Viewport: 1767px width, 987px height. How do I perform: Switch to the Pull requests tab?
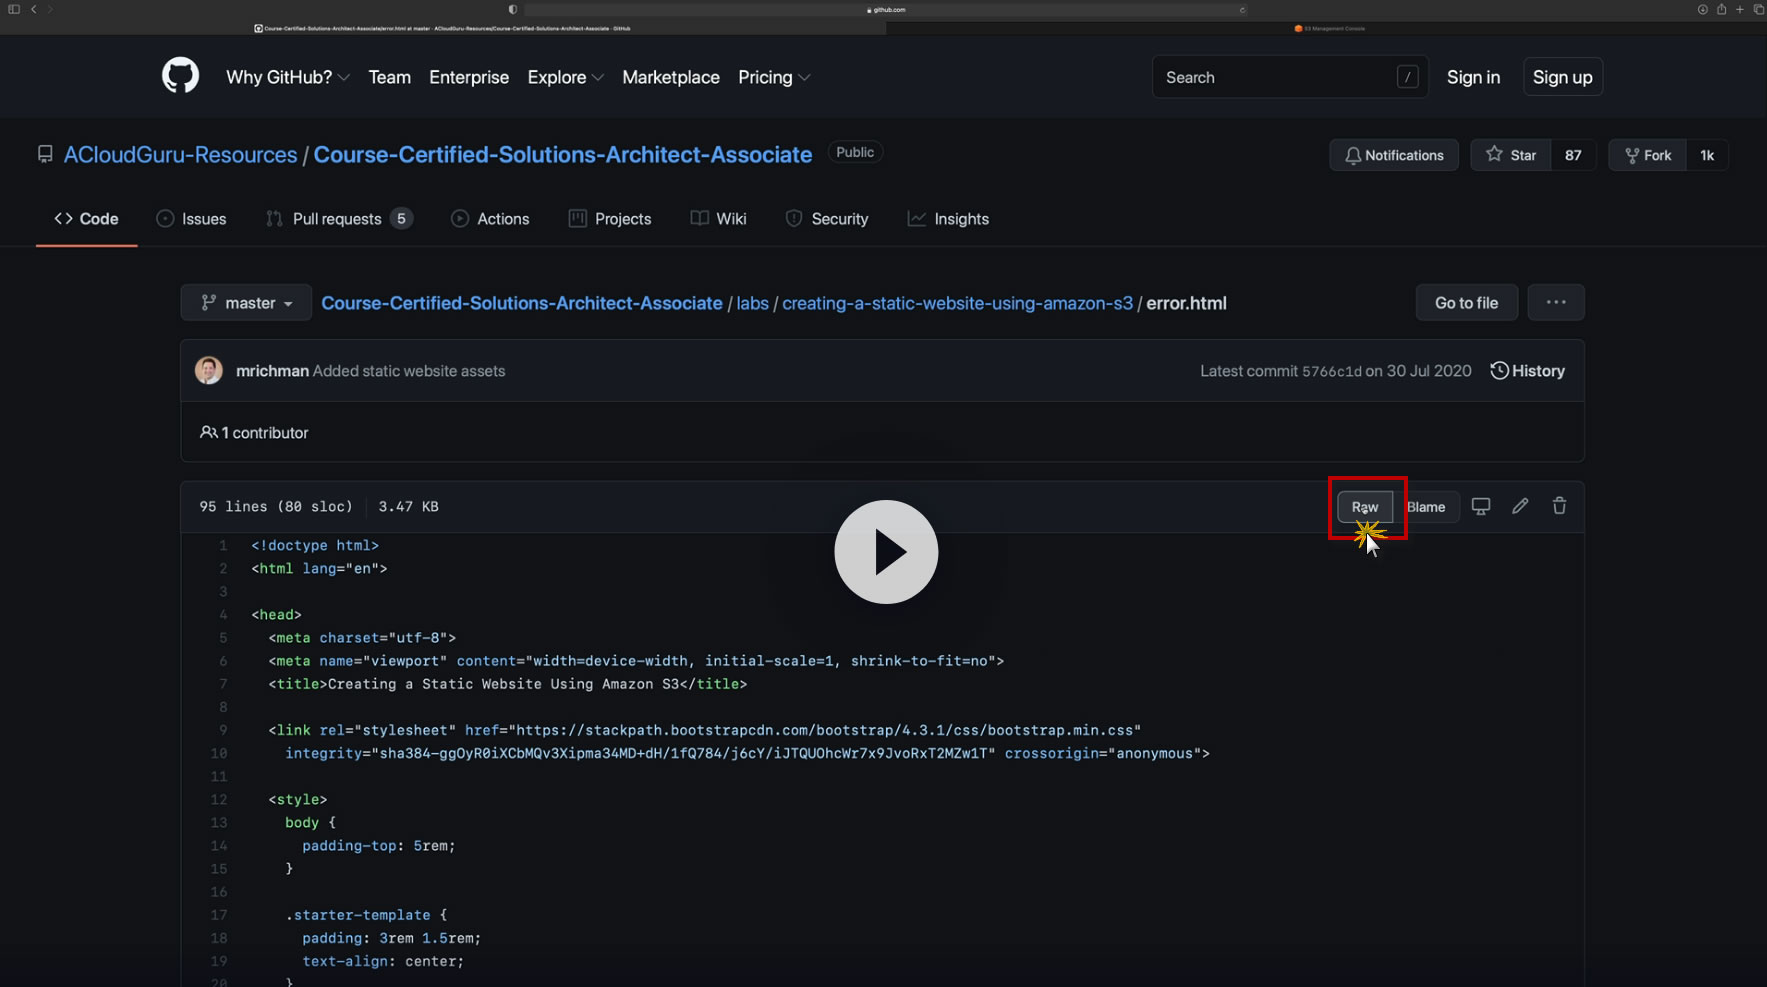[338, 219]
